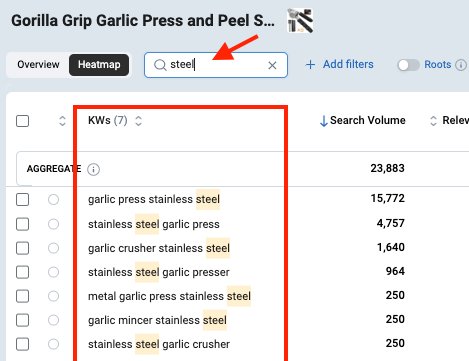Check the select-all header checkbox
The image size is (469, 361).
(x=23, y=121)
